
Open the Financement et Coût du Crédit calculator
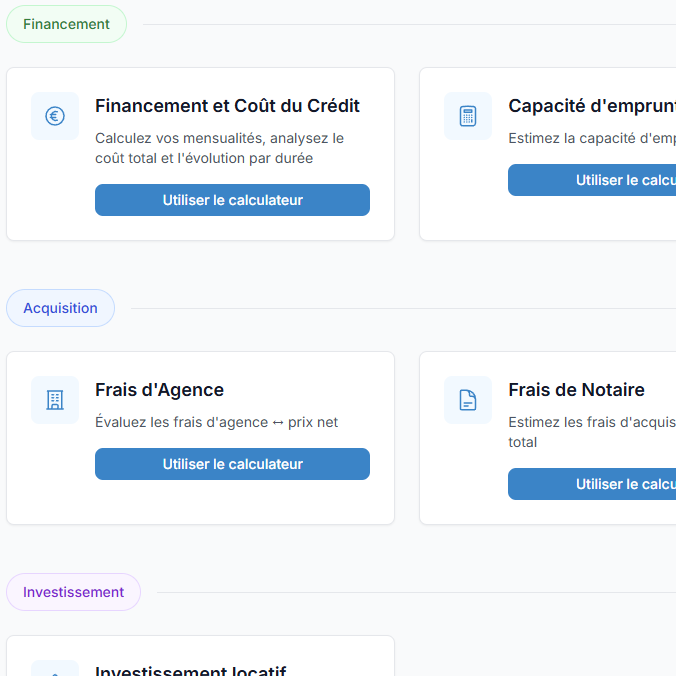click(x=232, y=200)
